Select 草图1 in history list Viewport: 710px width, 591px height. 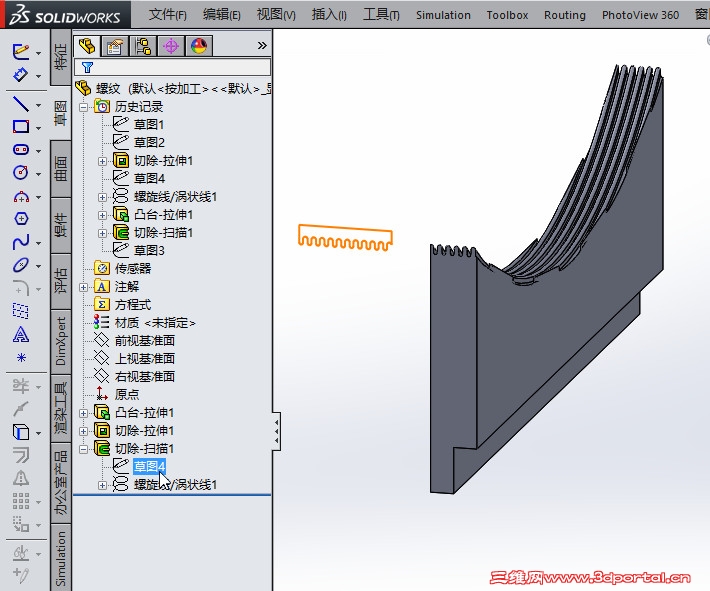148,125
